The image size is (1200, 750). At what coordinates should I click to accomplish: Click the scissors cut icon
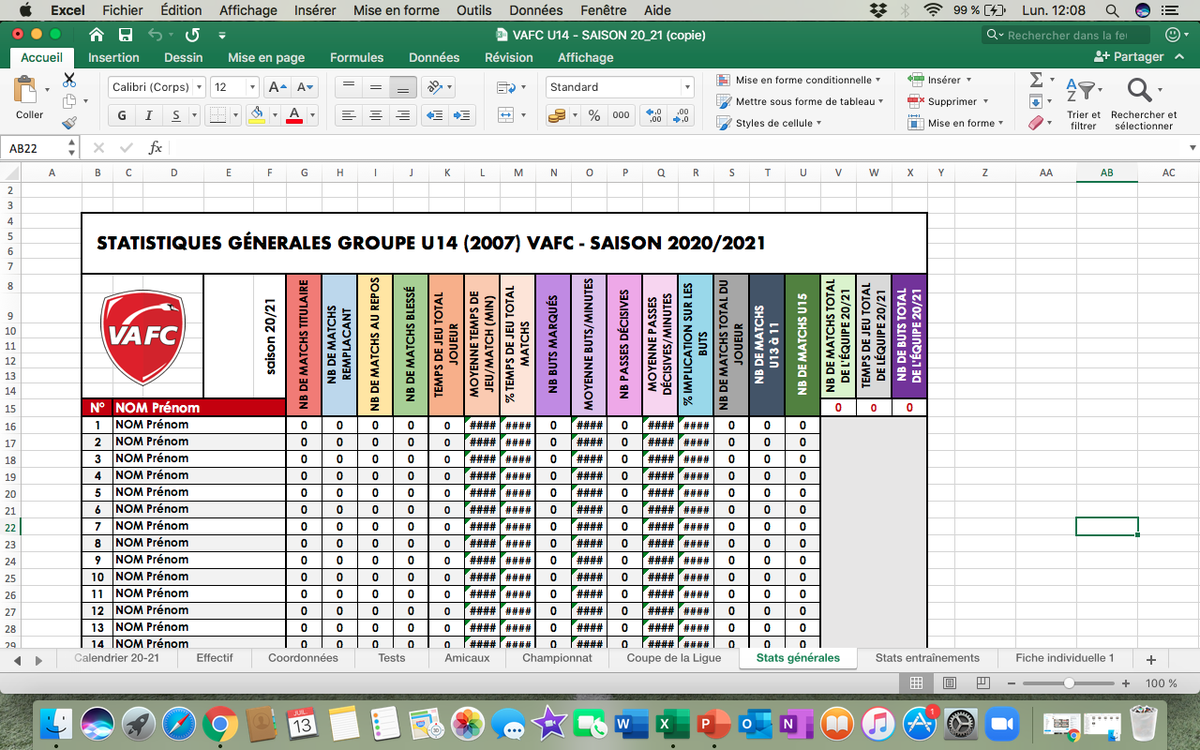(69, 80)
